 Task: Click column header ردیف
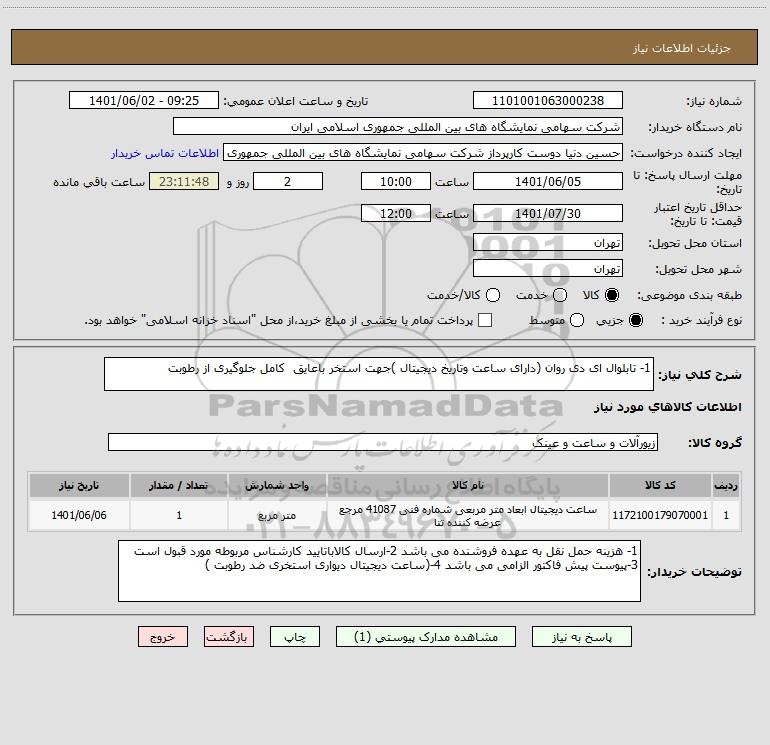(x=726, y=485)
